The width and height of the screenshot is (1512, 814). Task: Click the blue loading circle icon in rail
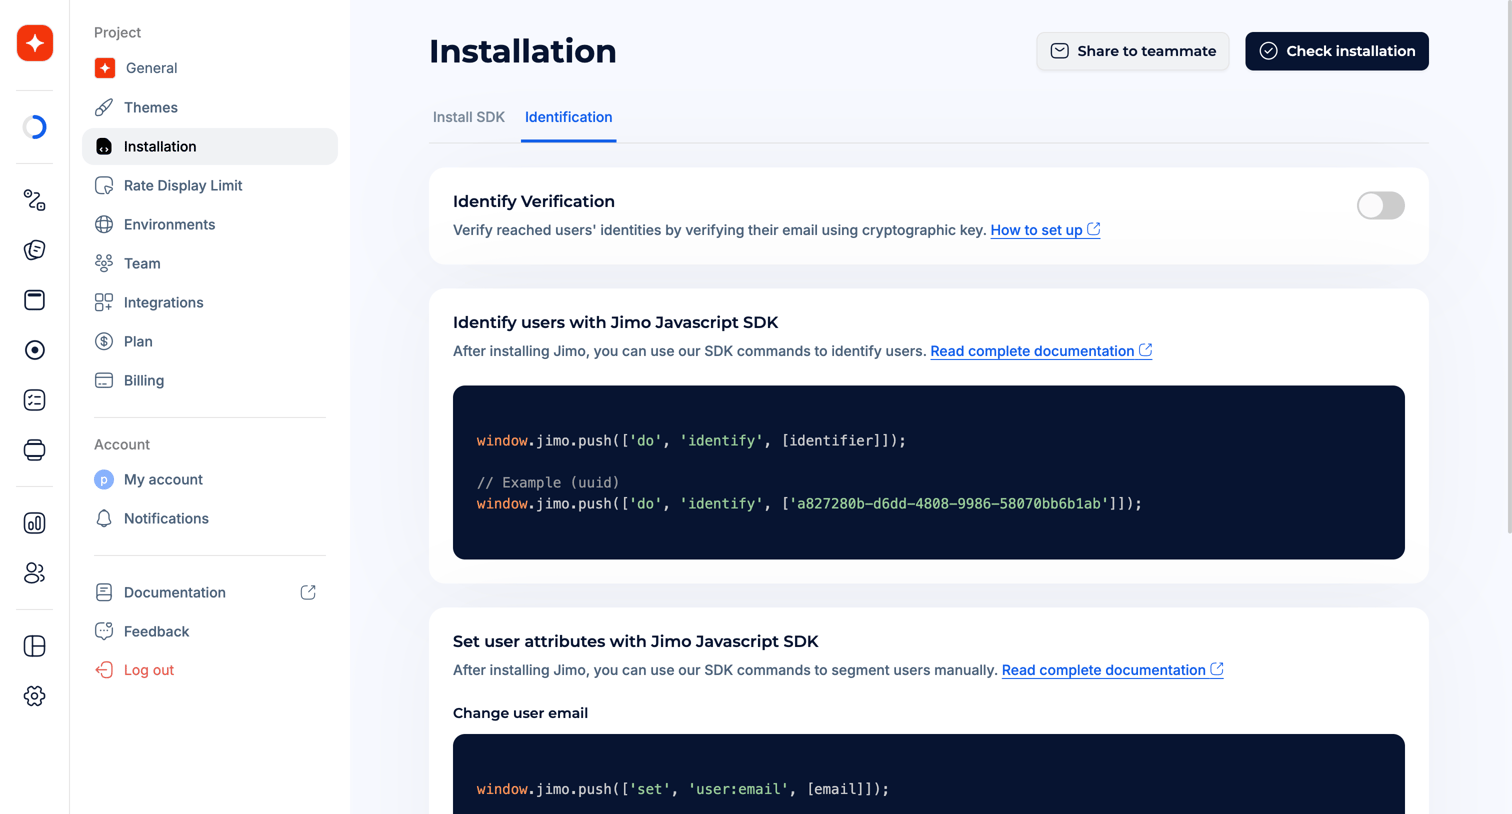tap(35, 127)
